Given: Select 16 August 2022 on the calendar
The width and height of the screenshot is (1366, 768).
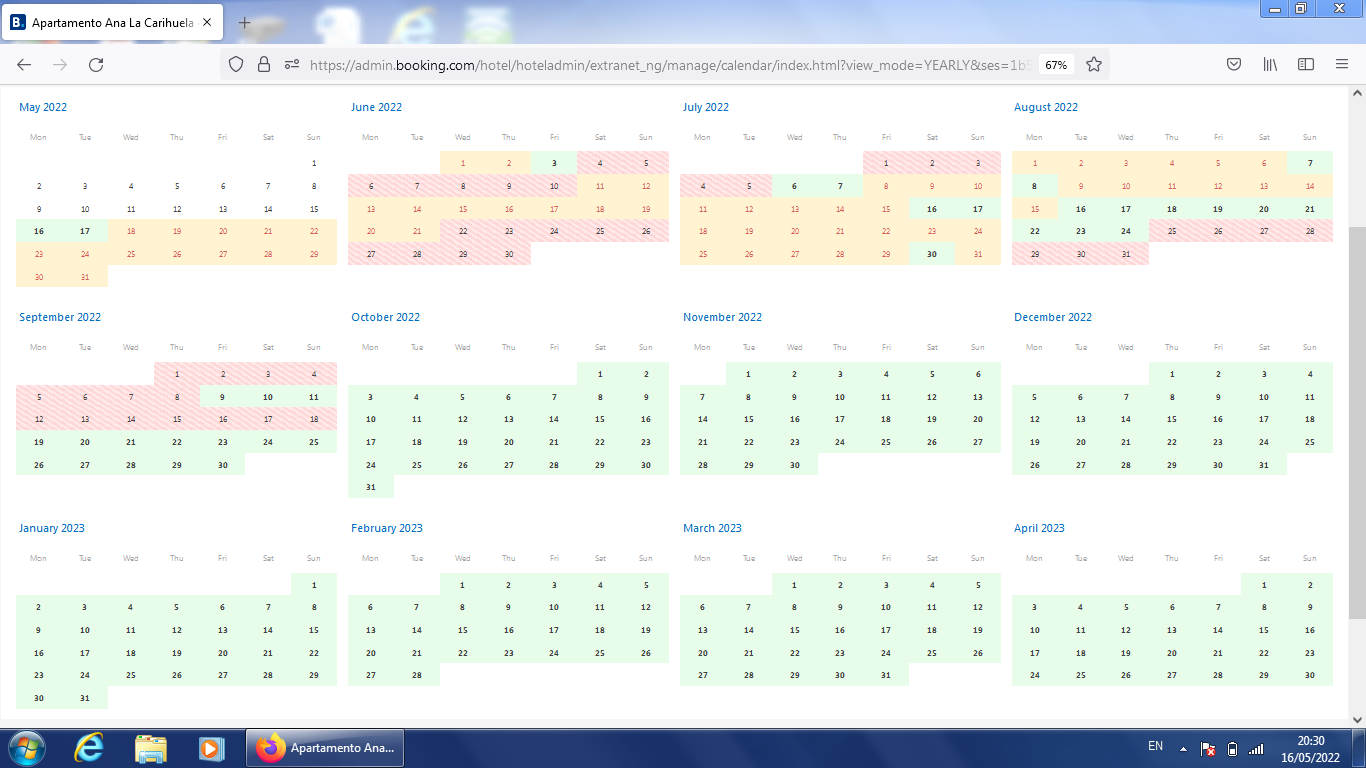Looking at the screenshot, I should (1081, 209).
